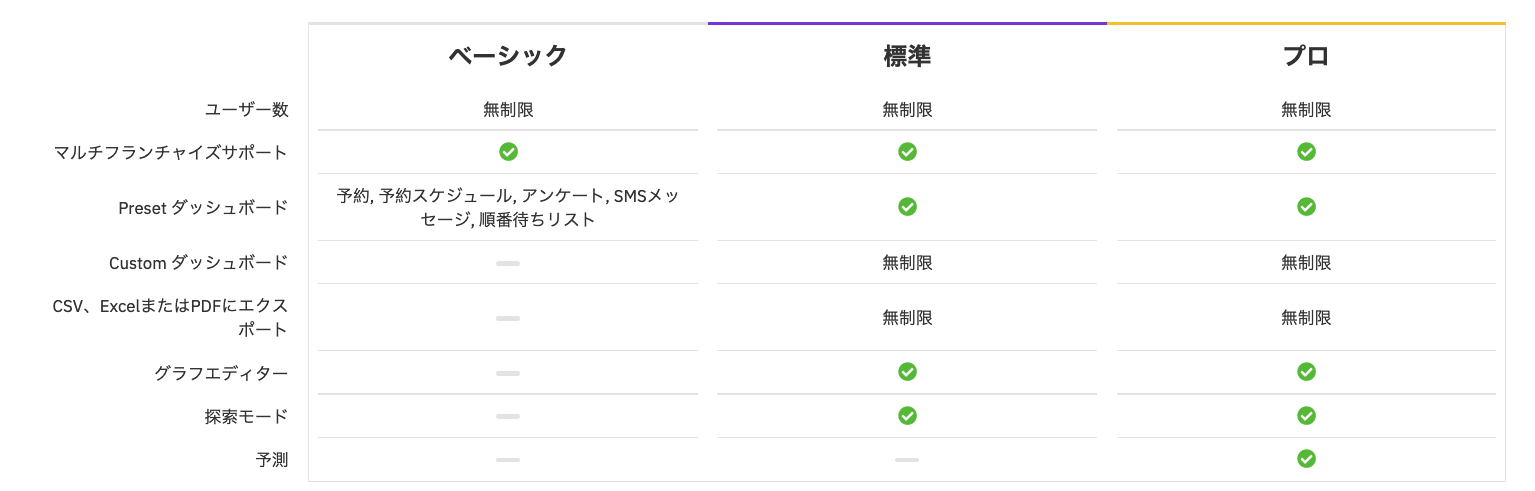
Task: Click the CSV、ExcelまたはPDFにエクスポート label
Action: [x=170, y=317]
